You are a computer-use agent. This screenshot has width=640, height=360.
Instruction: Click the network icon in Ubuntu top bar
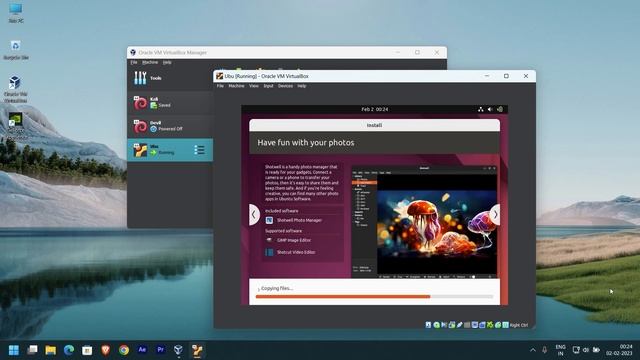click(480, 109)
